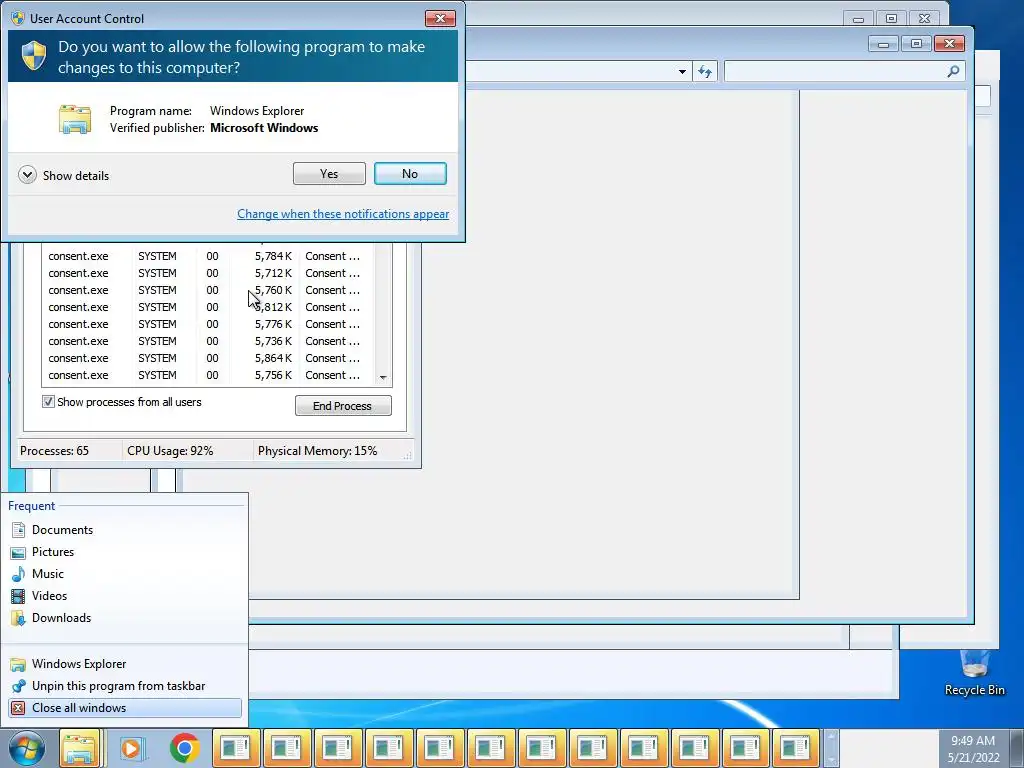Image resolution: width=1024 pixels, height=768 pixels.
Task: Click the Windows Explorer taskbar icon
Action: tap(80, 748)
